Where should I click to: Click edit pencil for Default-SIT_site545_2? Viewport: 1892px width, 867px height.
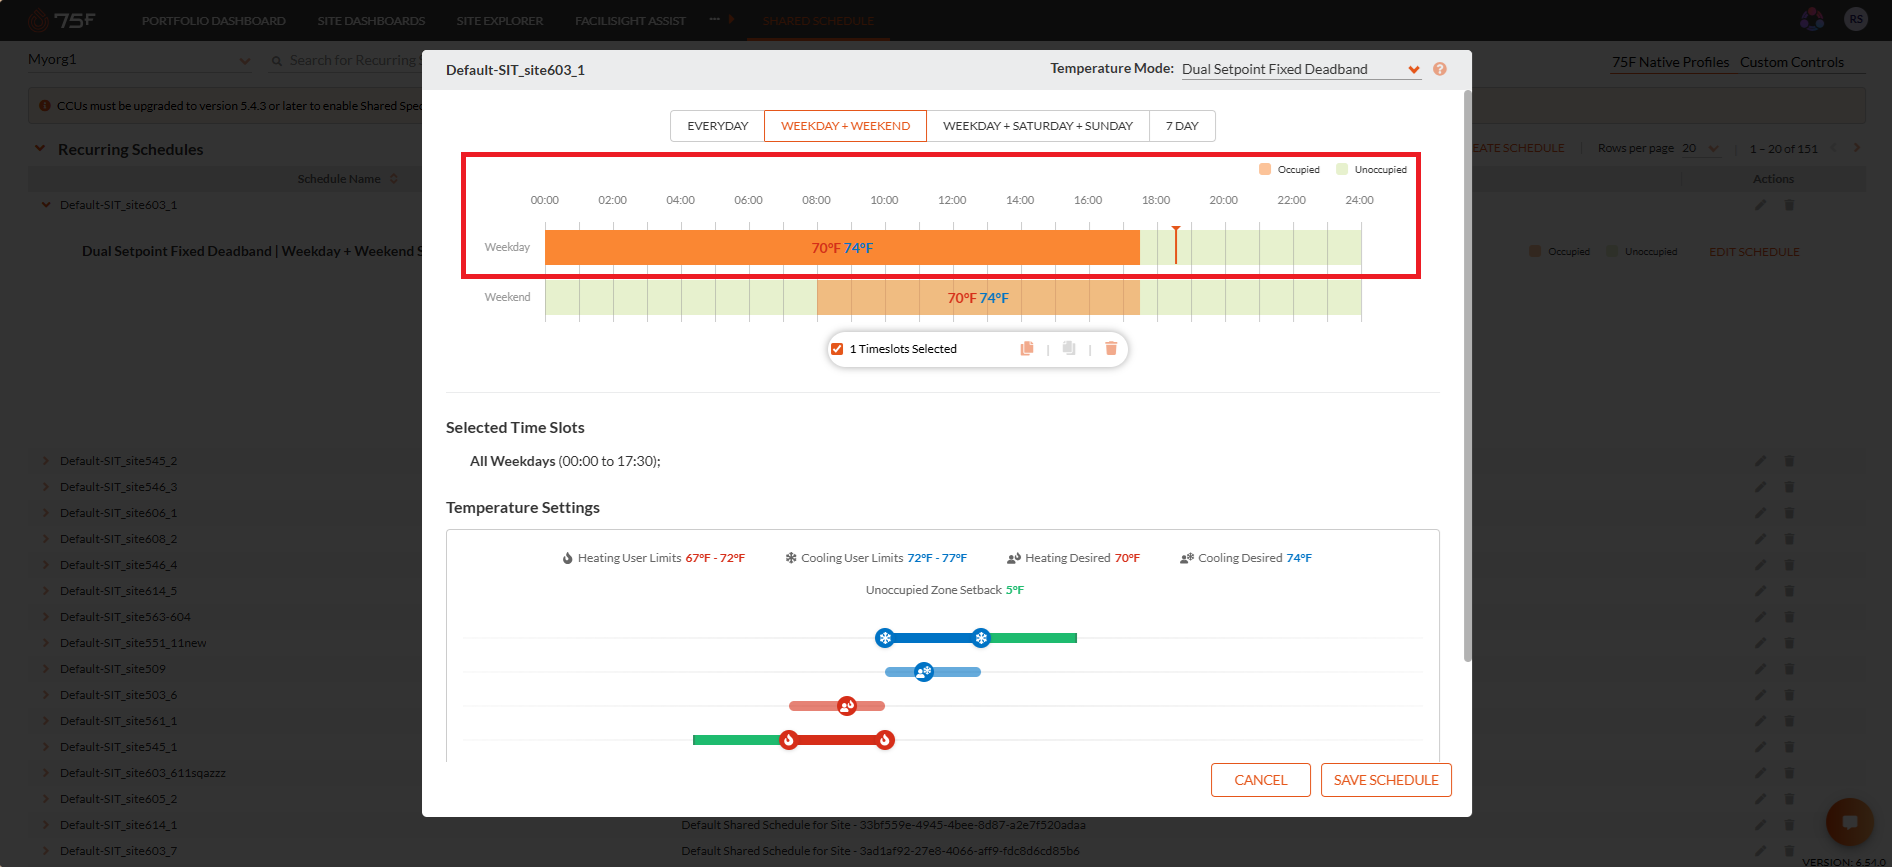pyautogui.click(x=1760, y=461)
